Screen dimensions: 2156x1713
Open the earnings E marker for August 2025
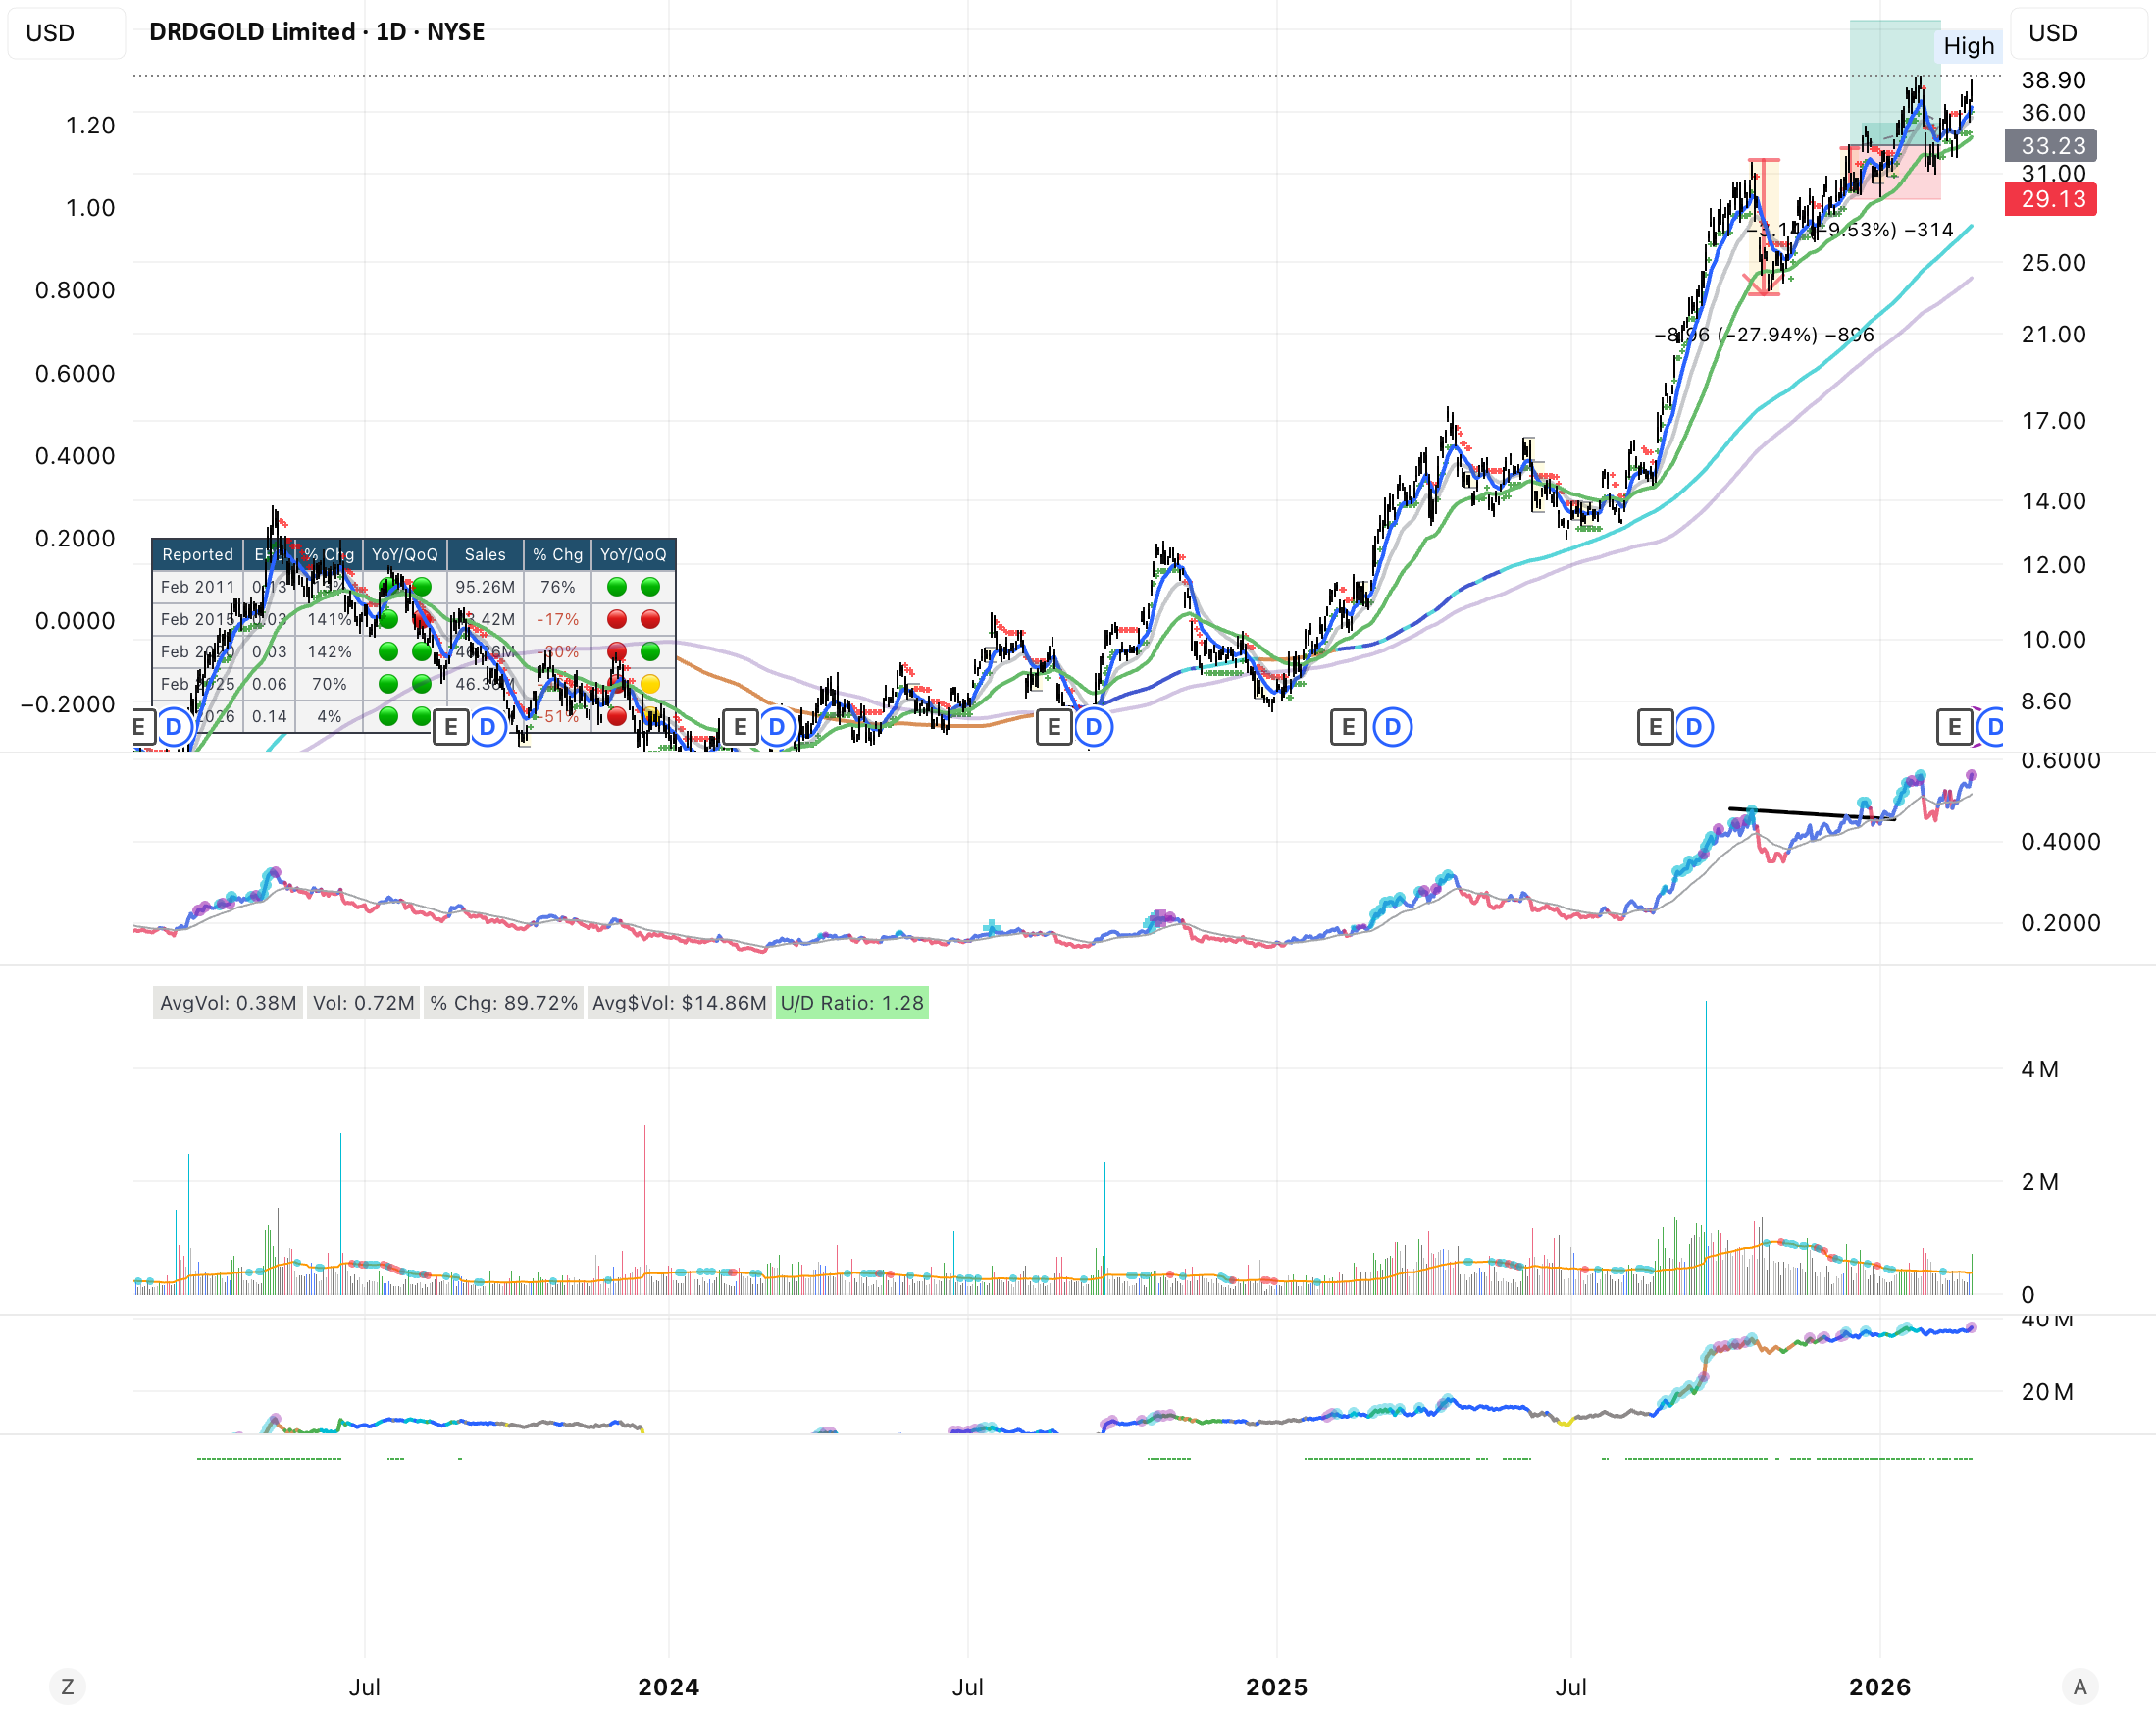click(x=1655, y=727)
